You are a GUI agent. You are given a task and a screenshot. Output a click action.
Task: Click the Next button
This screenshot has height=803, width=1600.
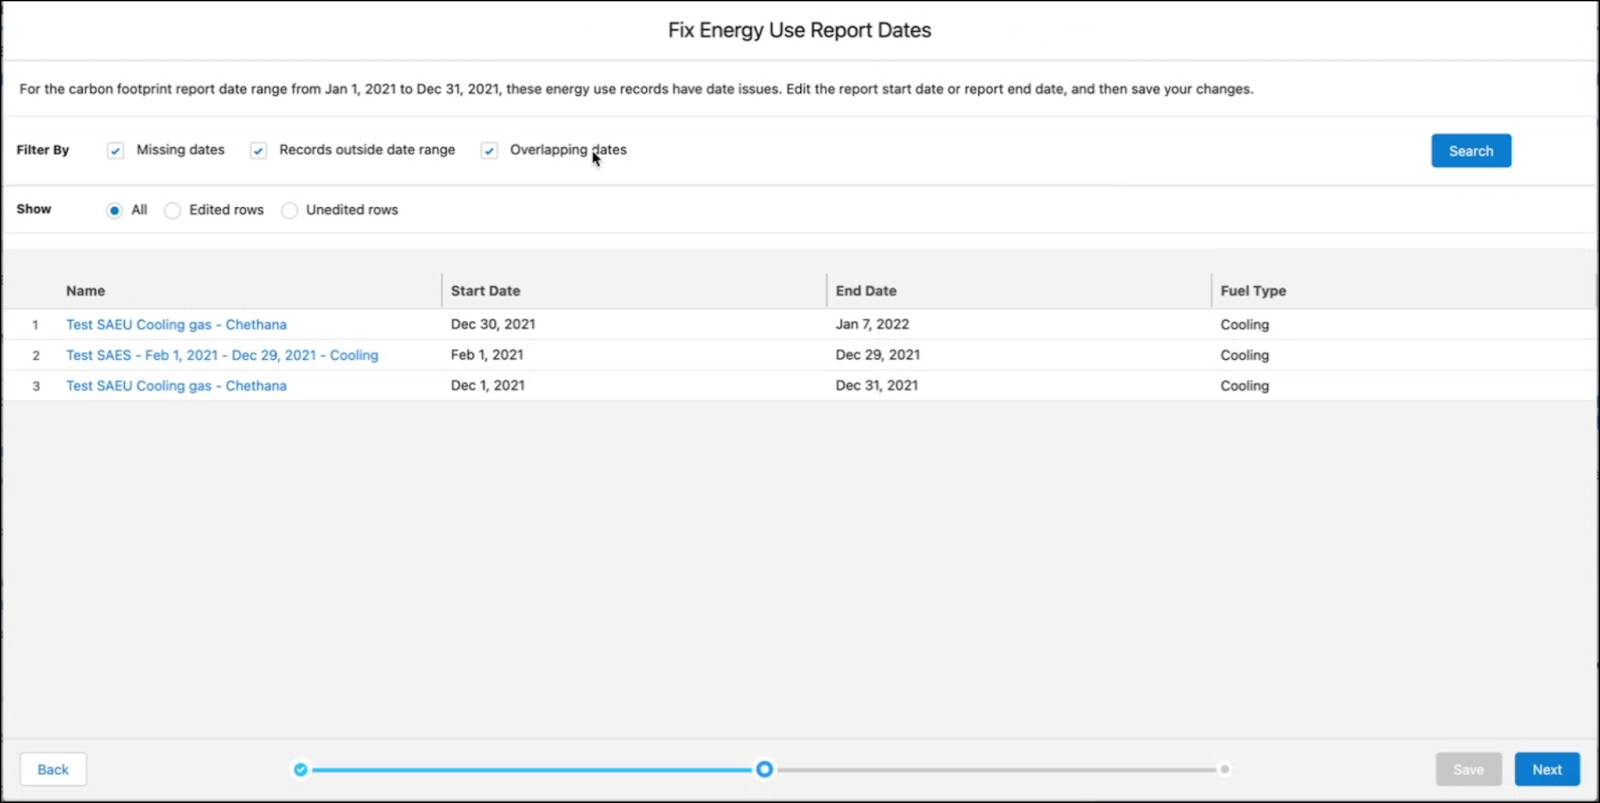[x=1547, y=769]
